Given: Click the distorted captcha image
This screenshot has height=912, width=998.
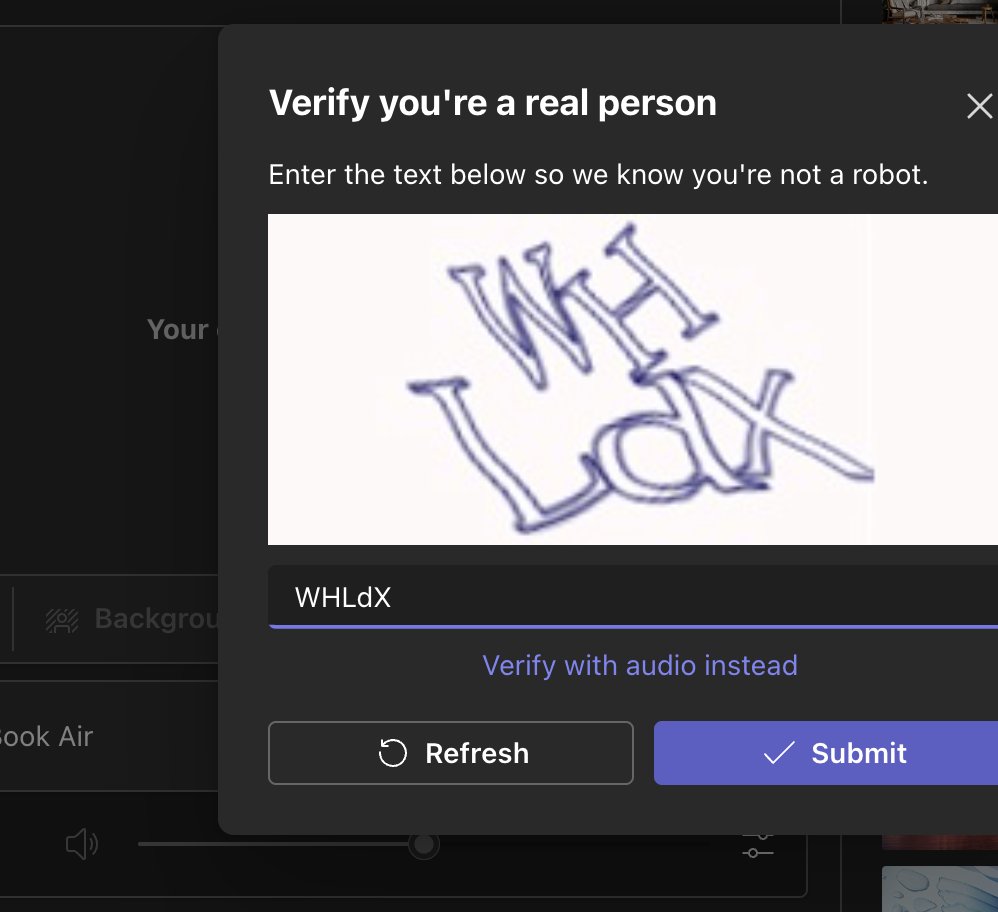Looking at the screenshot, I should point(633,379).
